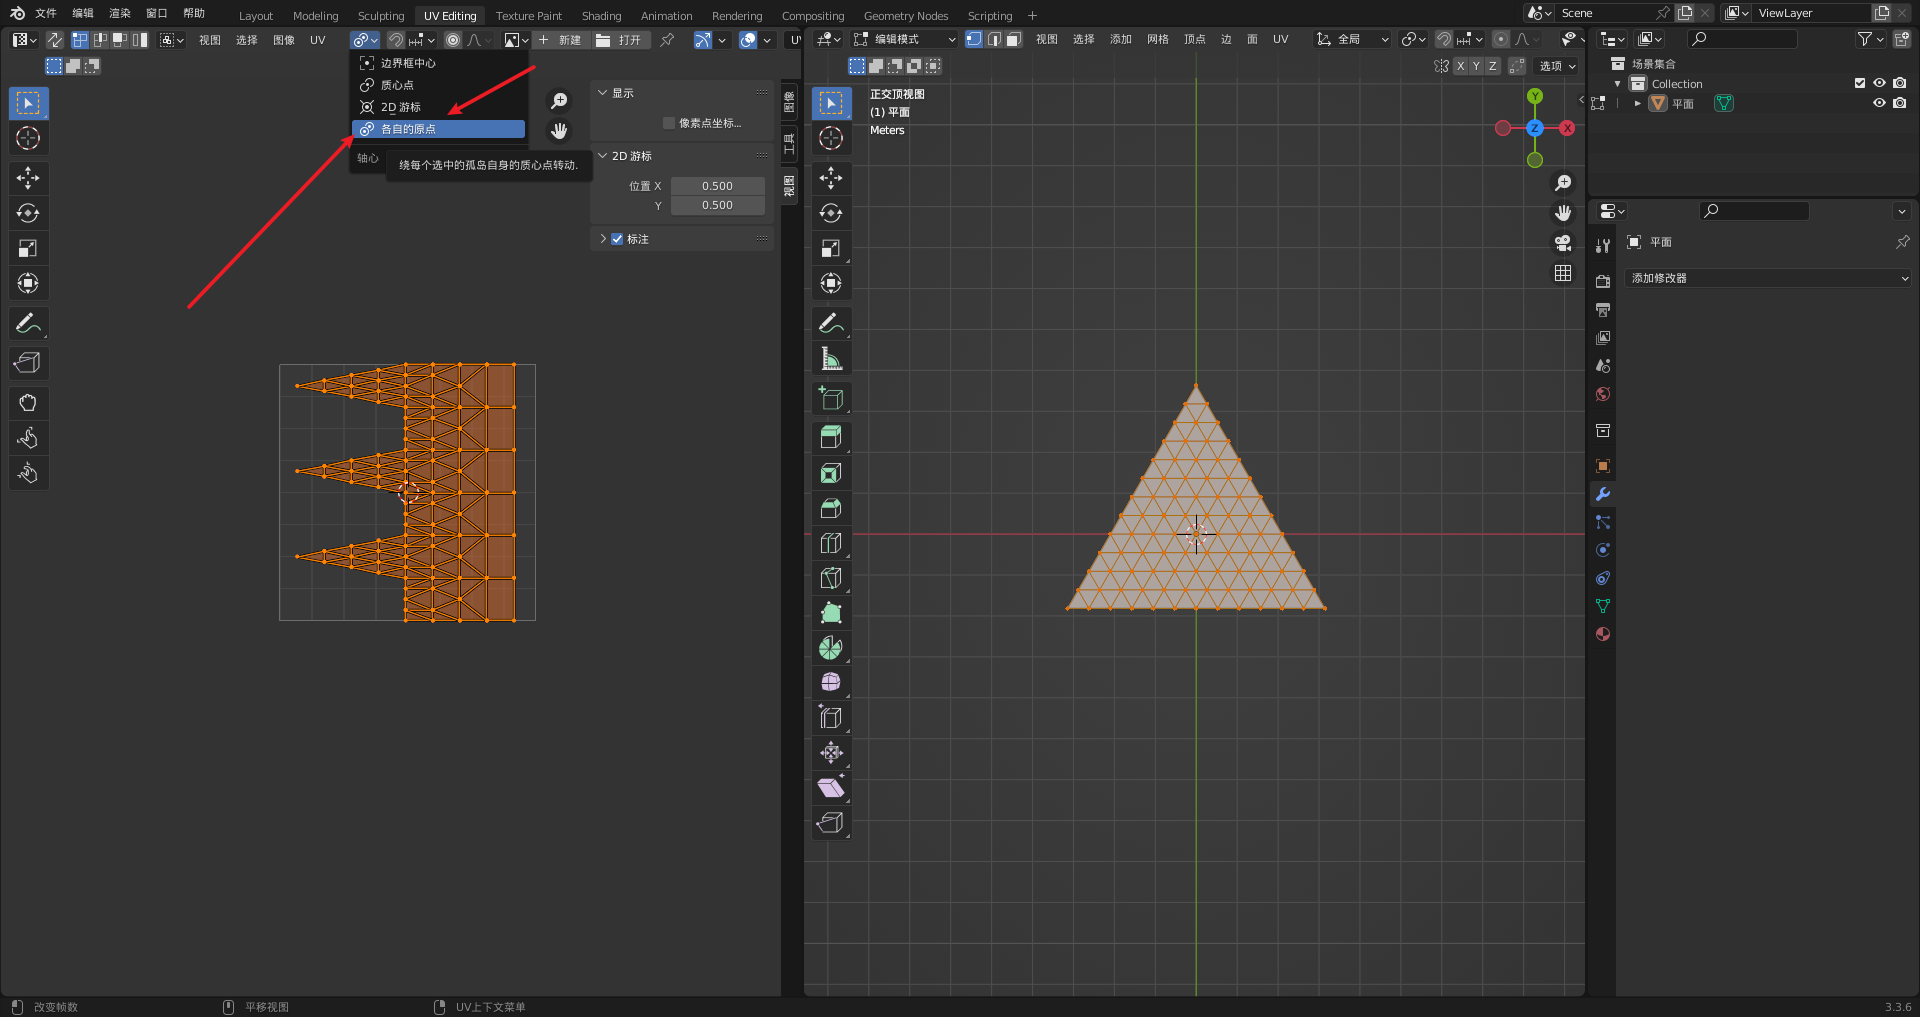The height and width of the screenshot is (1017, 1920).
Task: Select the Spin tool
Action: (831, 648)
